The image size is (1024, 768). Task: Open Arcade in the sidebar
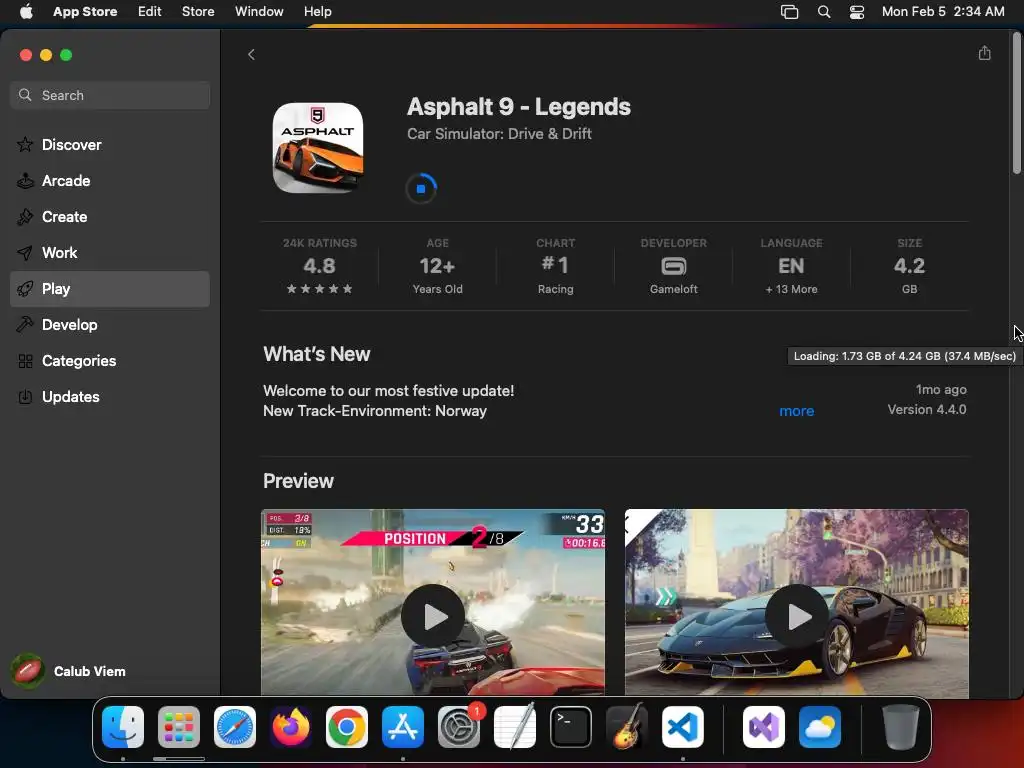pos(110,181)
